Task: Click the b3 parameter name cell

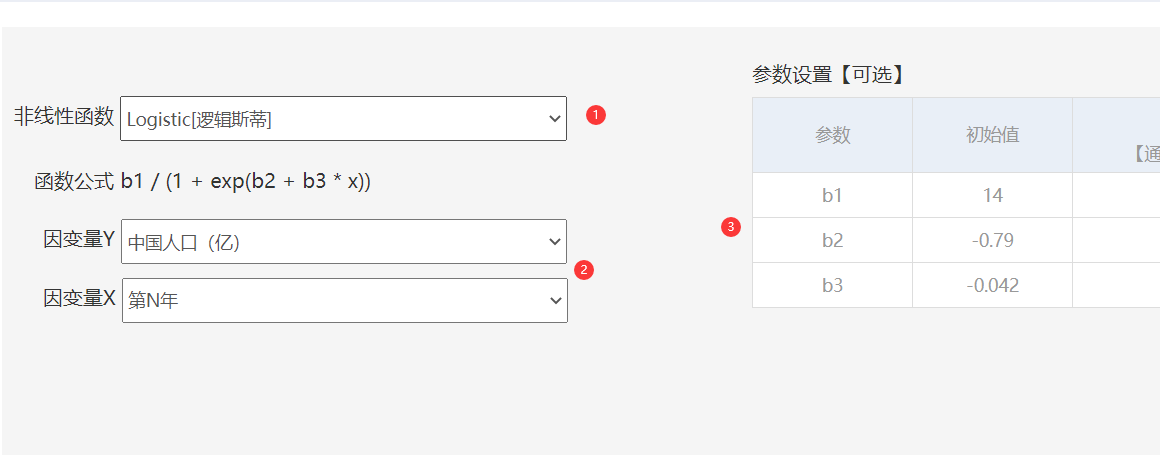Action: click(x=832, y=285)
